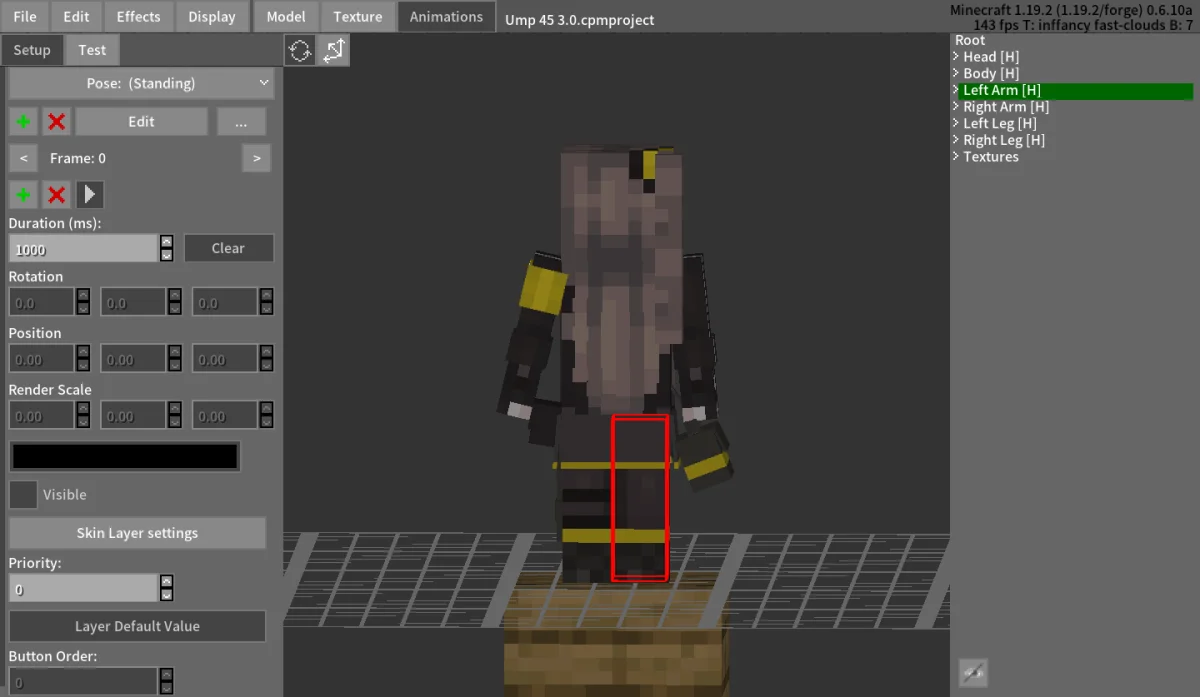The image size is (1200, 697).
Task: Open the Edit menu
Action: click(x=76, y=16)
